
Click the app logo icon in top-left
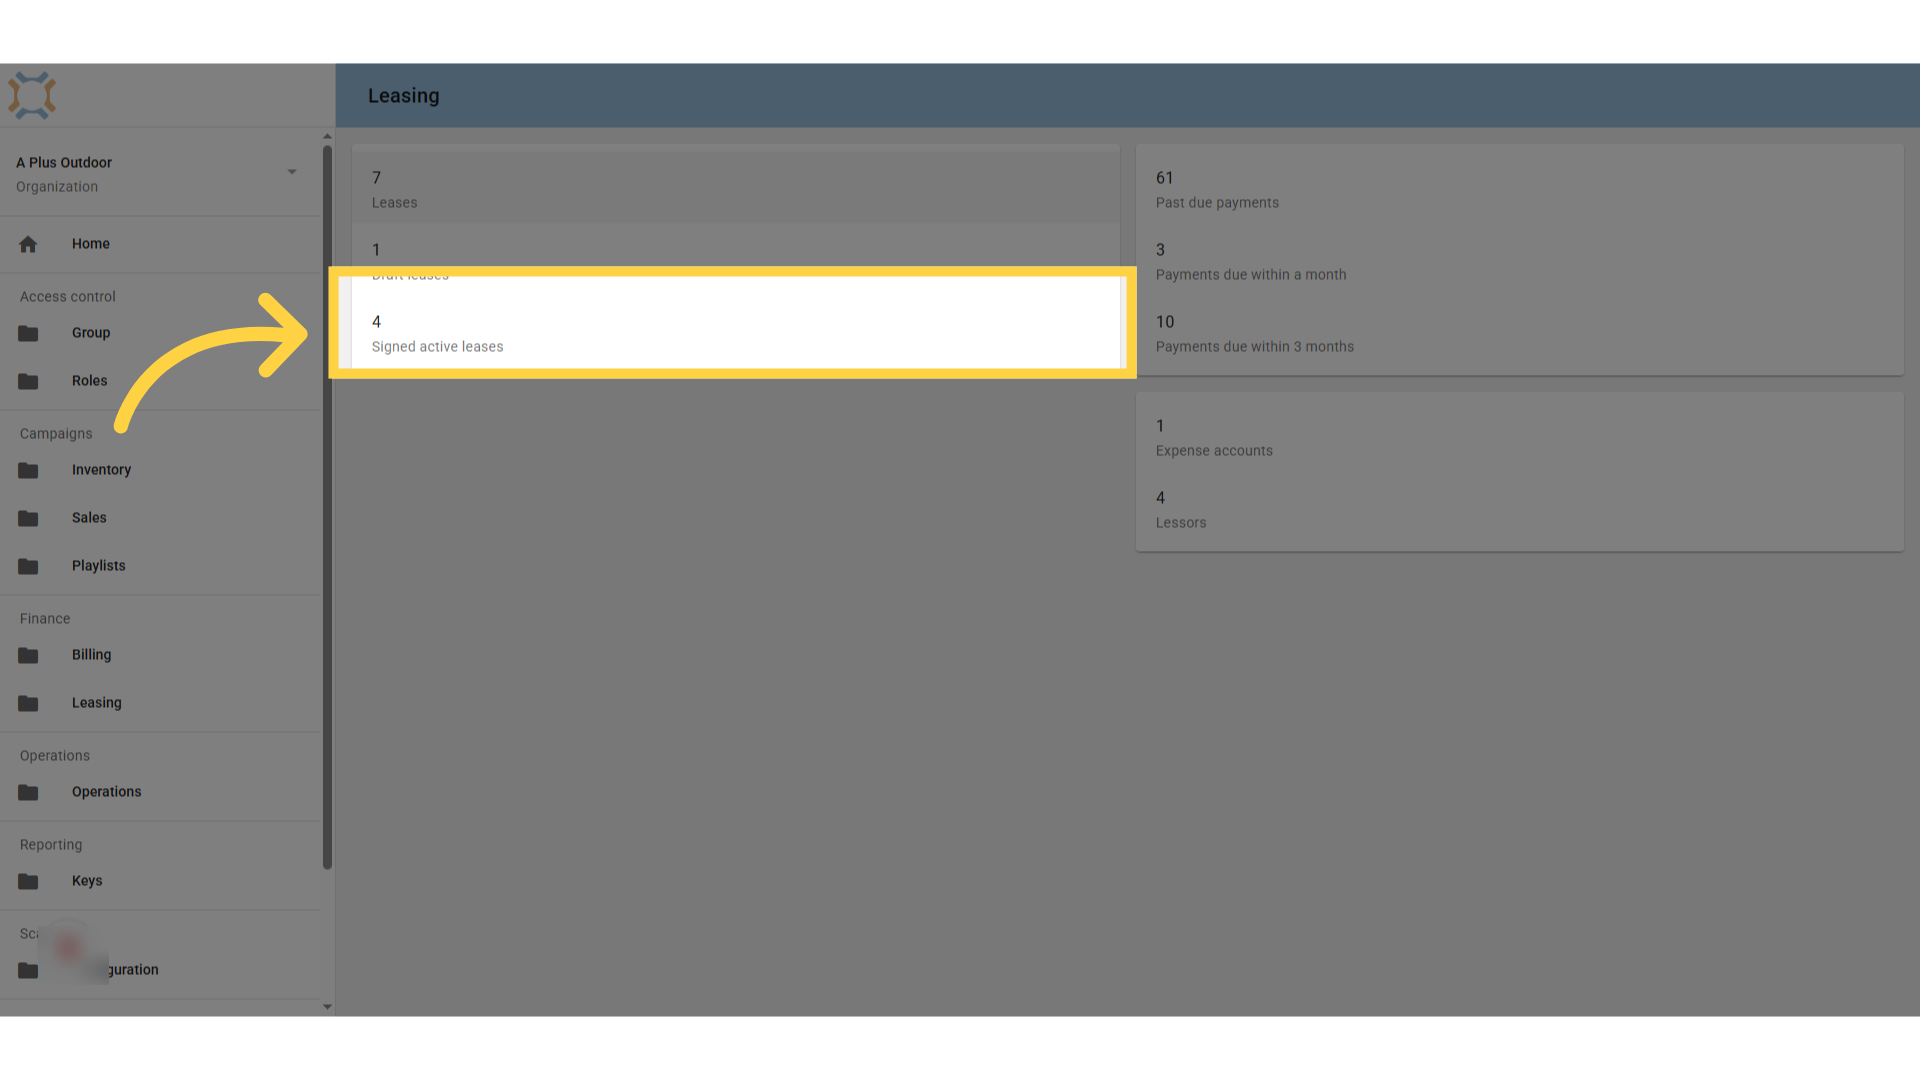[x=32, y=95]
